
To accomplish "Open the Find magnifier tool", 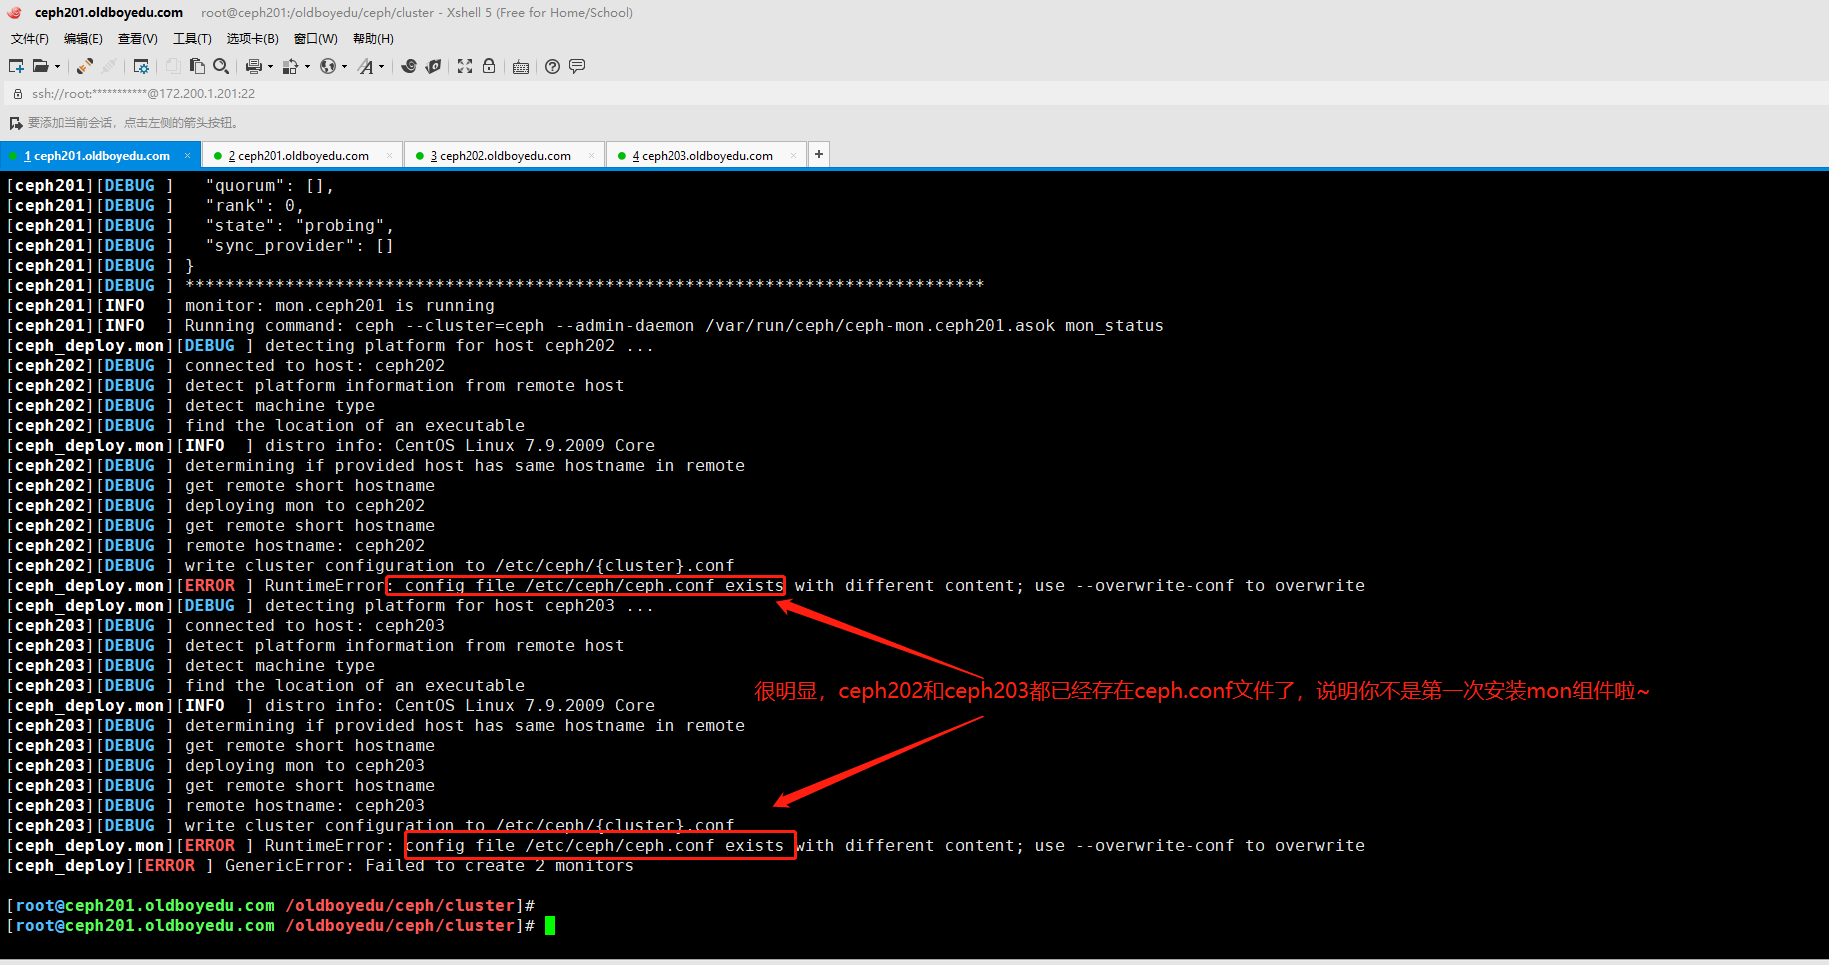I will pos(221,66).
